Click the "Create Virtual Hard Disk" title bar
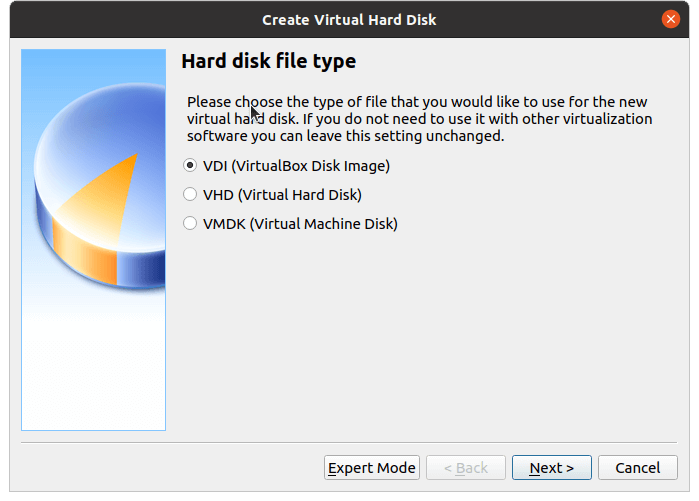Image resolution: width=699 pixels, height=501 pixels. pos(349,19)
